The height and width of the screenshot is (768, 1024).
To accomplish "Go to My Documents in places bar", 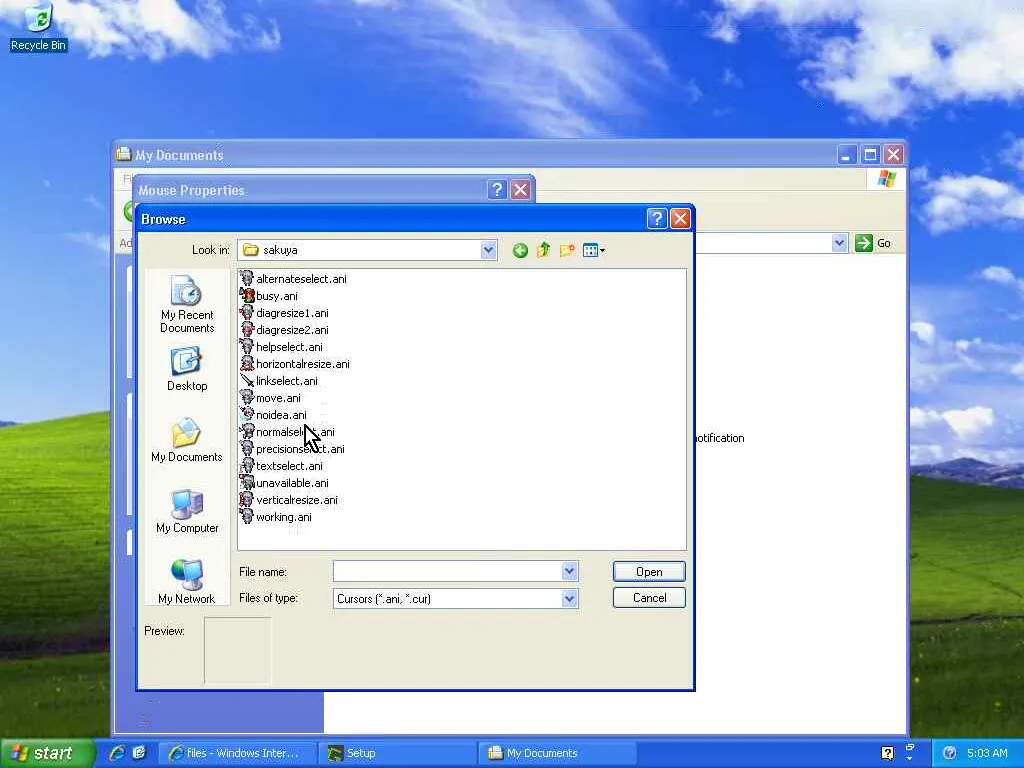I will tap(187, 440).
